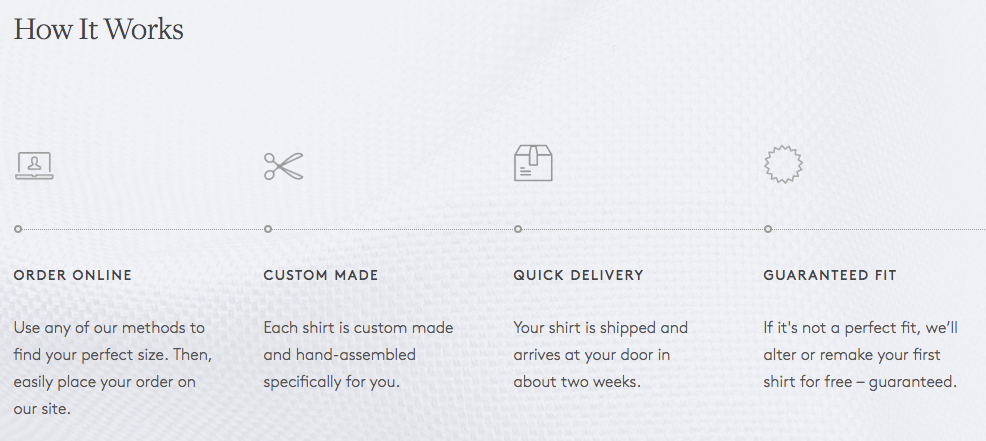Image resolution: width=986 pixels, height=441 pixels.
Task: Click the scissors Custom Made icon
Action: point(283,166)
